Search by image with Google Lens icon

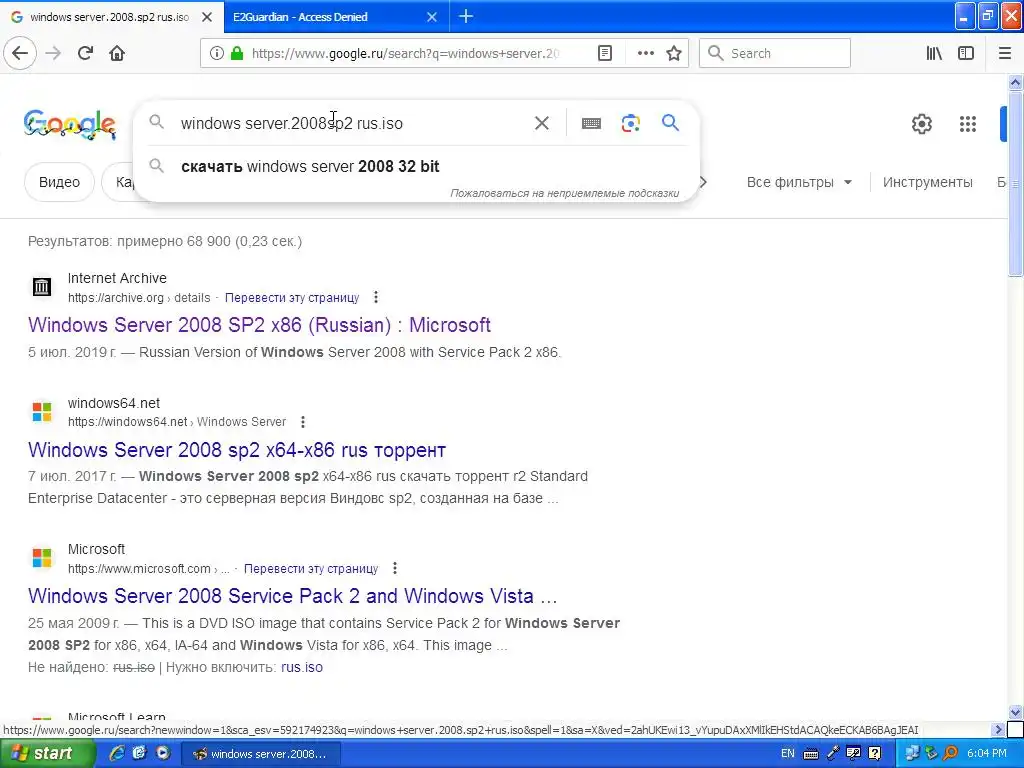(x=631, y=123)
